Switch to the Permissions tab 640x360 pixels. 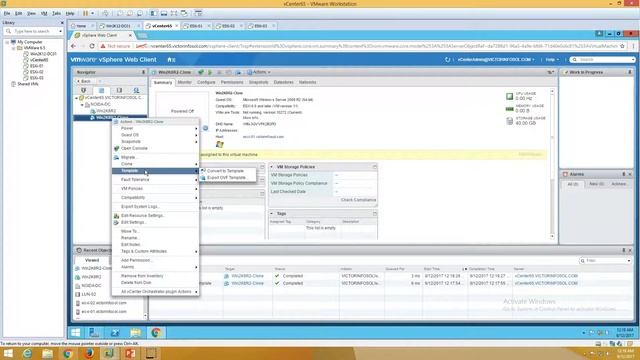pos(232,82)
